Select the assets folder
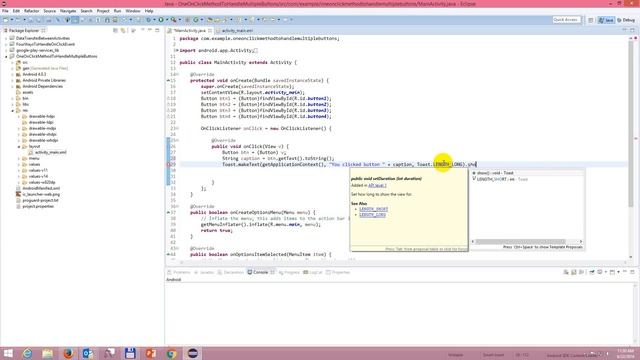Viewport: 640px width, 360px height. click(x=24, y=92)
